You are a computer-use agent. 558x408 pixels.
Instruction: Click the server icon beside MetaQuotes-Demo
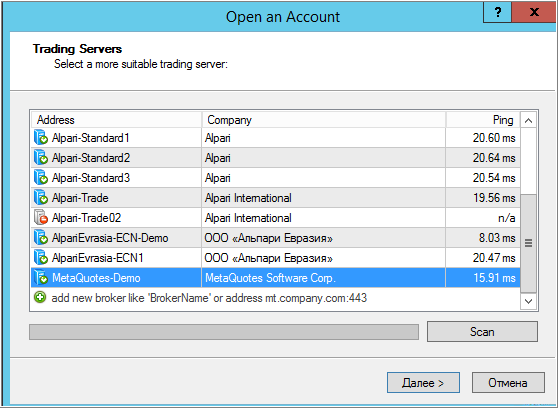(x=41, y=278)
